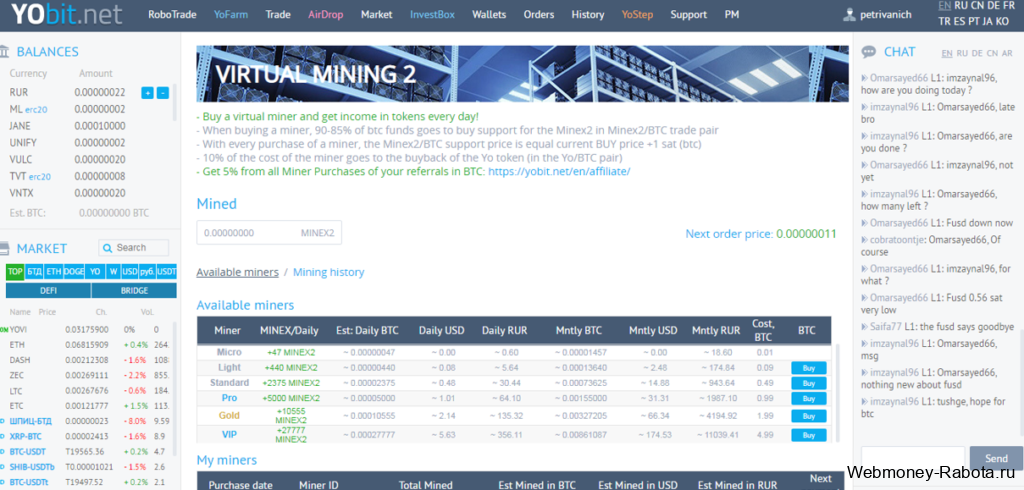Open the affiliate link yobit.net/en/affiliate/
This screenshot has width=1024, height=490.
tap(559, 171)
